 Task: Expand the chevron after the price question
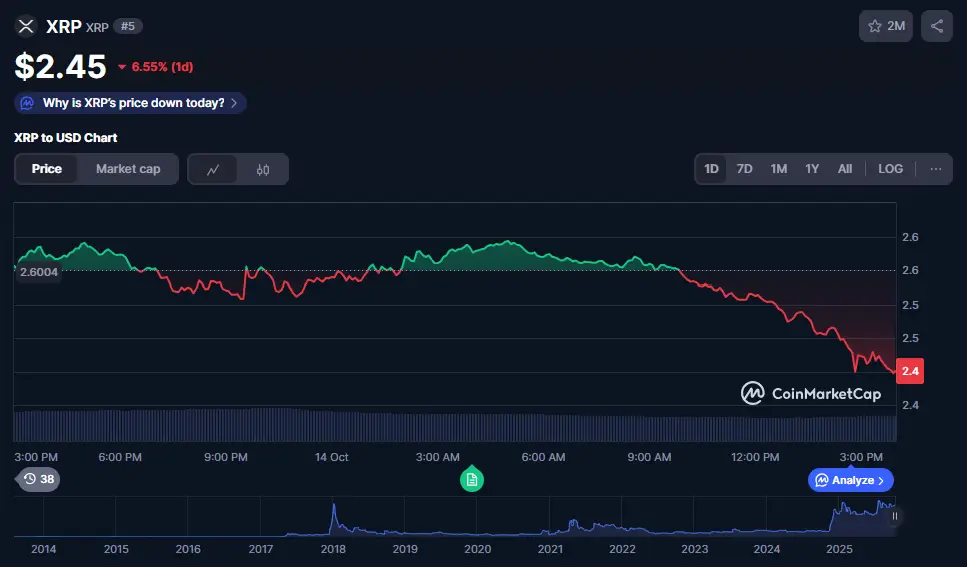click(234, 103)
